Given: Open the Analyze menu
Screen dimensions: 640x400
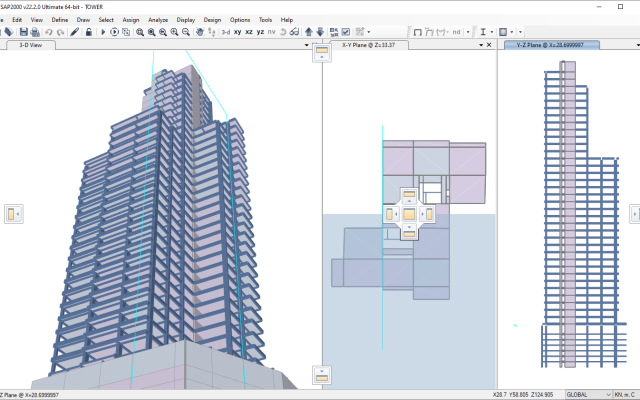Looking at the screenshot, I should coord(158,19).
